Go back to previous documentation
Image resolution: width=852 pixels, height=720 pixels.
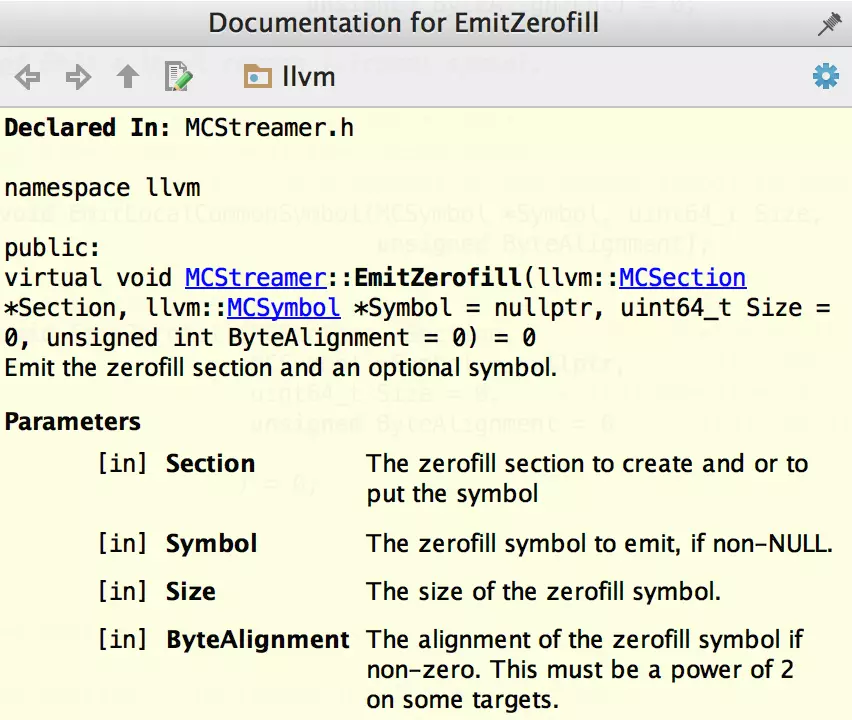pos(27,77)
